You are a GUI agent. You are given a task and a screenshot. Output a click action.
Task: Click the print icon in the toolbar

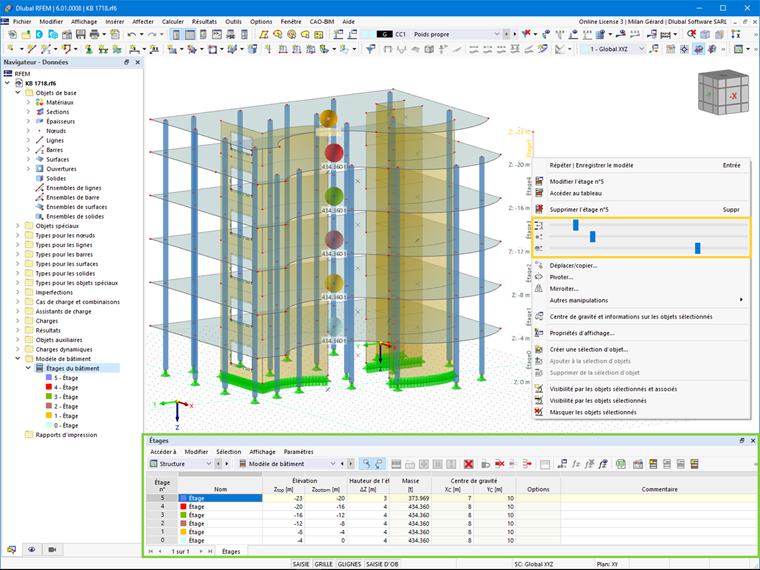pyautogui.click(x=95, y=34)
